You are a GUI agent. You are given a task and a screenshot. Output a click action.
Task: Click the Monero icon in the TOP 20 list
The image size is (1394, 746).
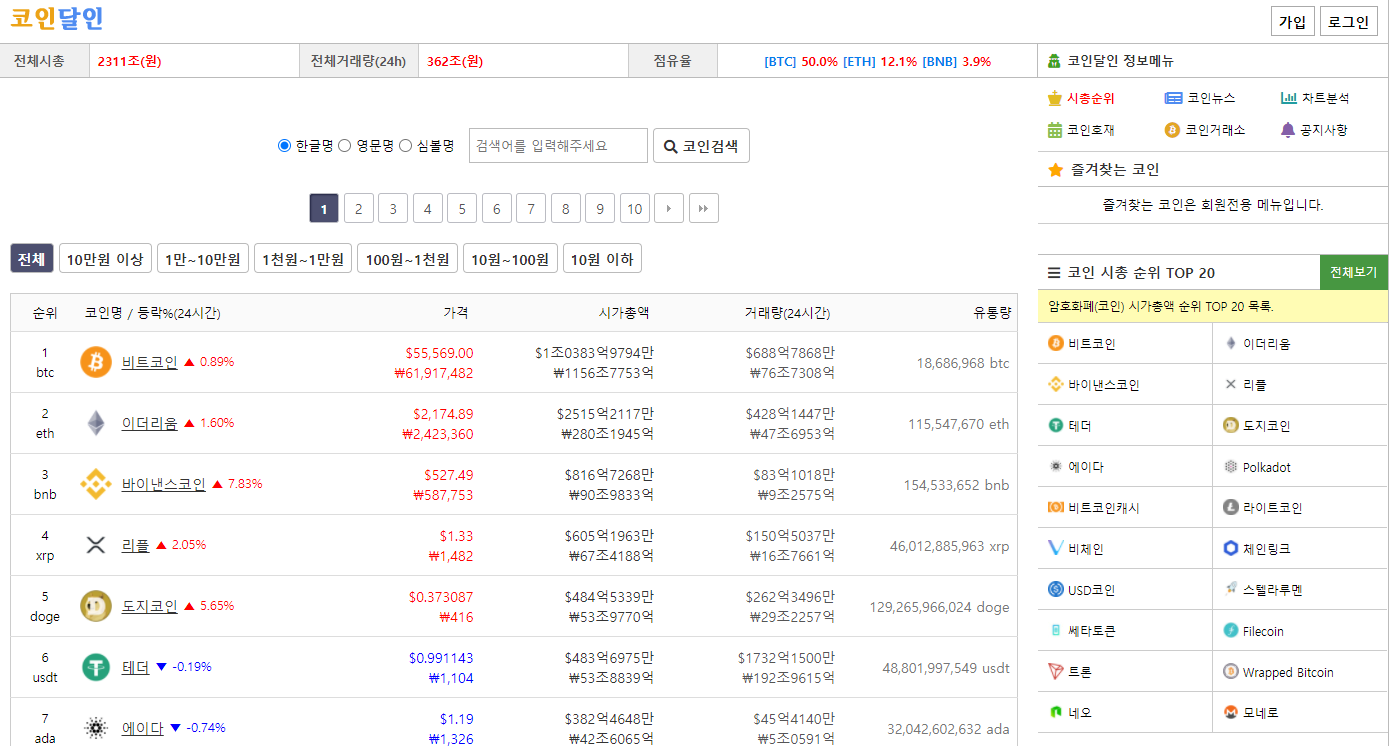click(1231, 713)
